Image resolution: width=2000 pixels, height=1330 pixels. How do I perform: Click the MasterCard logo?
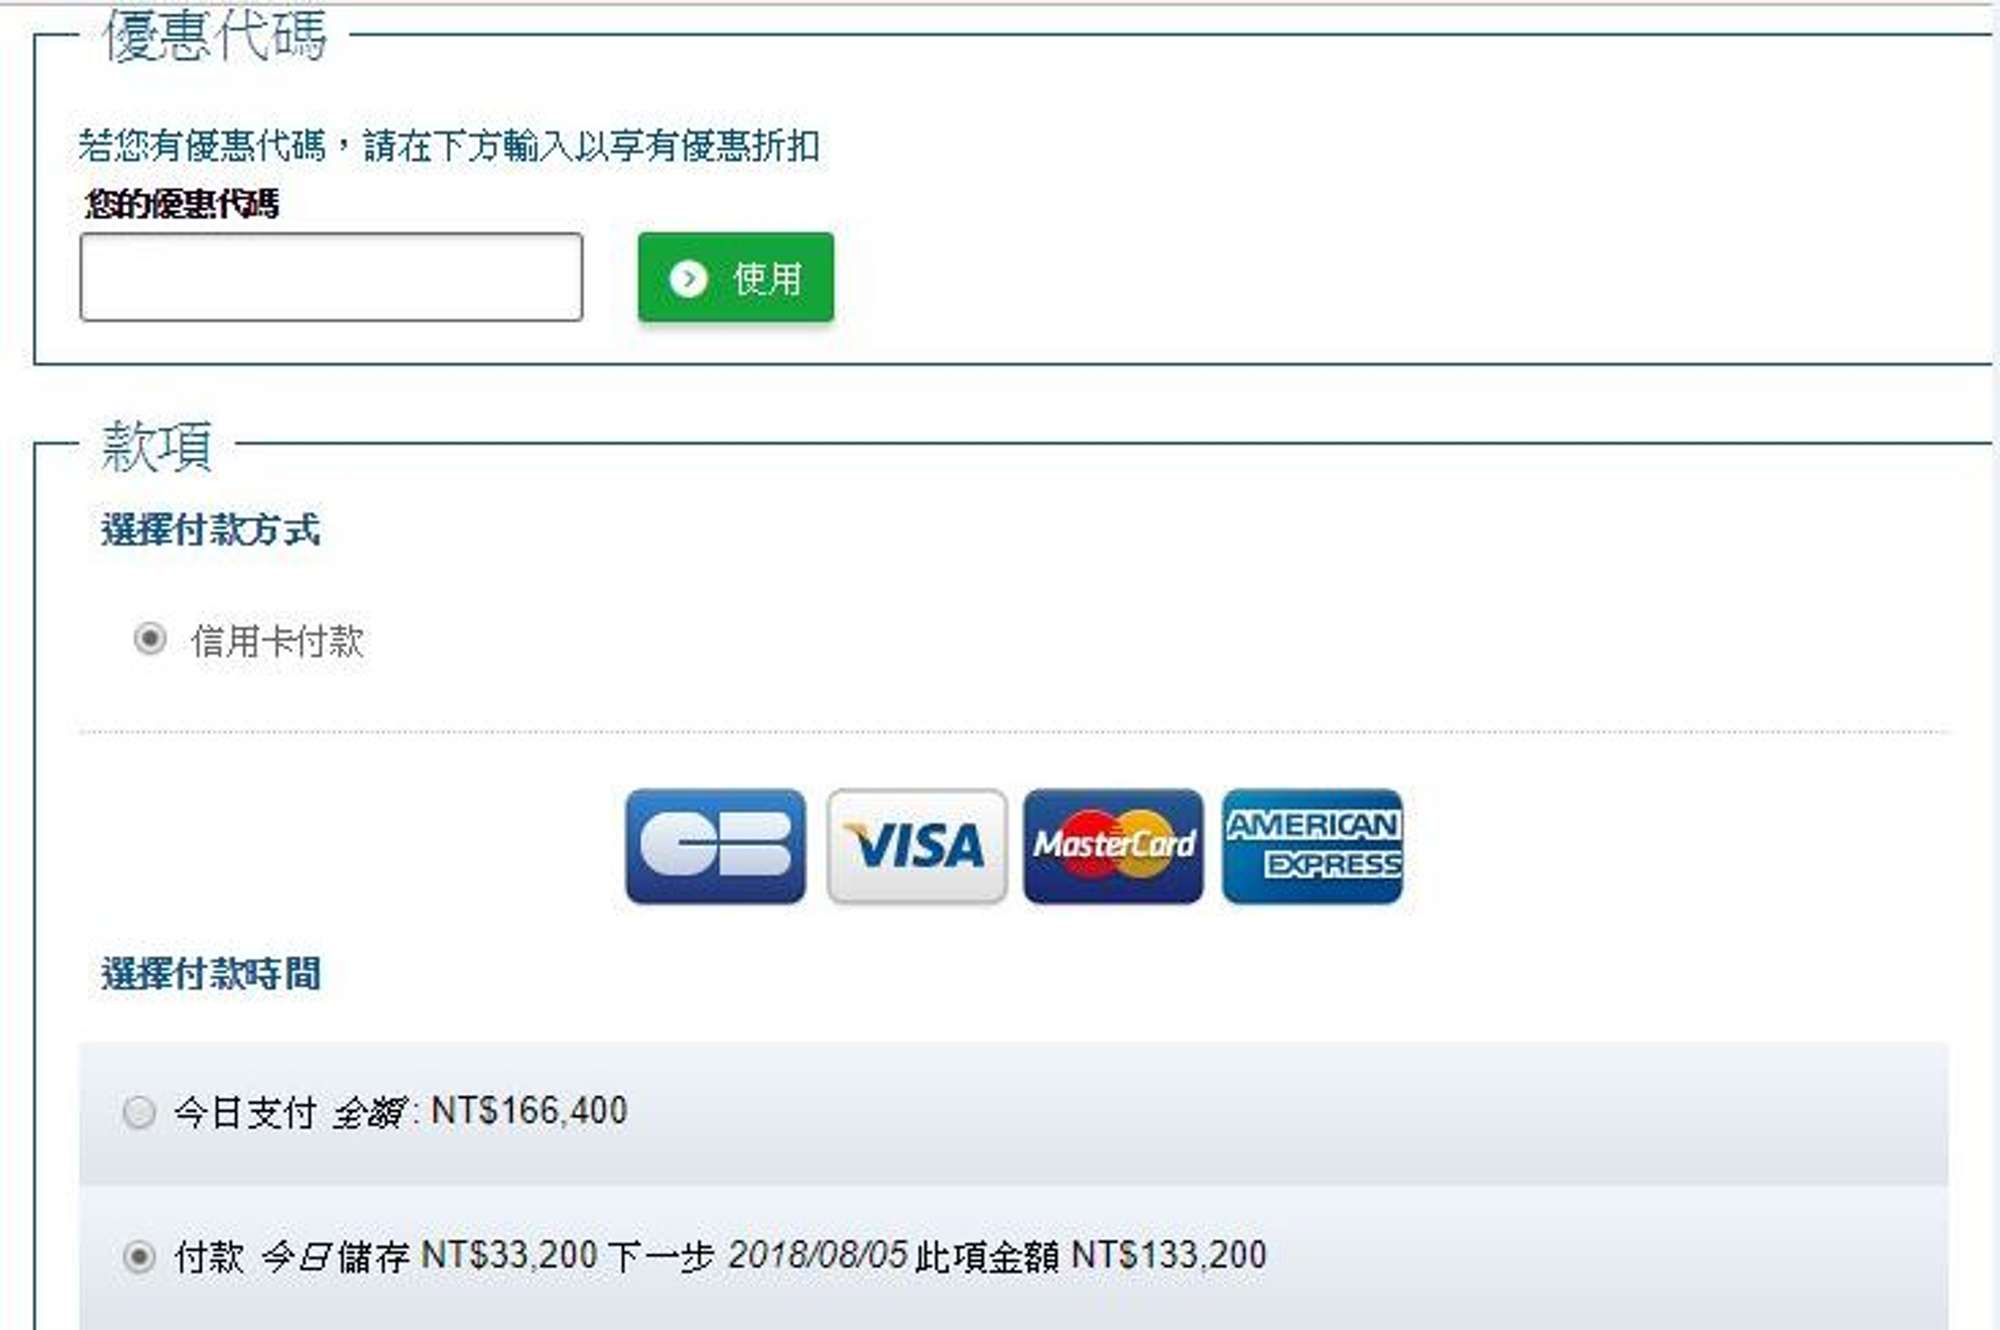coord(1113,846)
